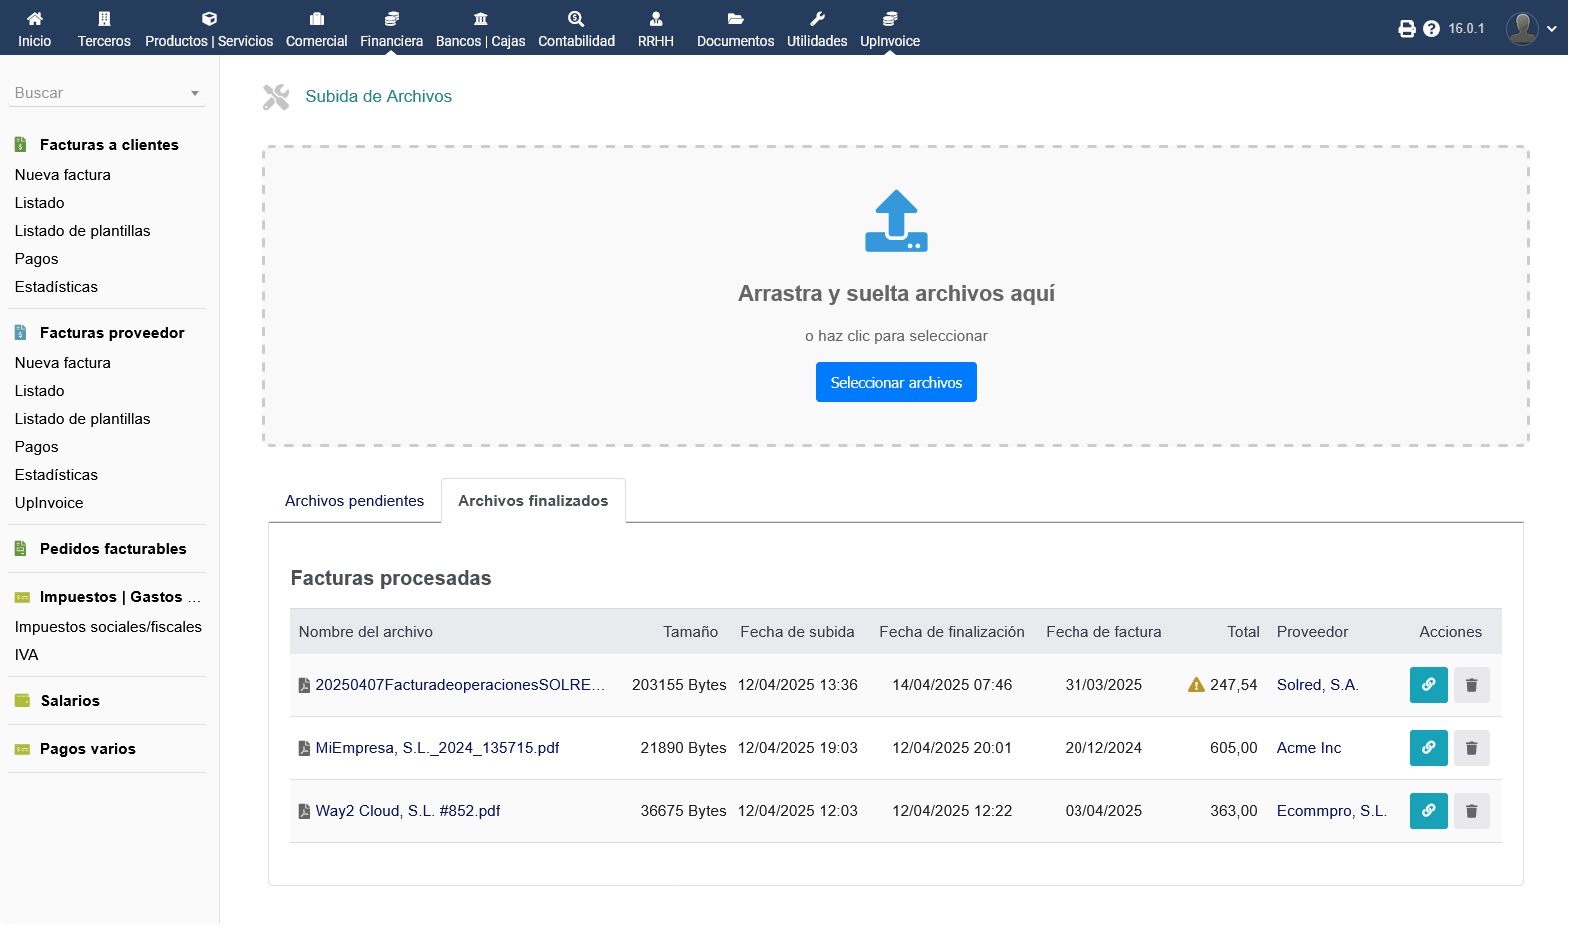Click the upload cloud icon in dropzone

pyautogui.click(x=895, y=221)
